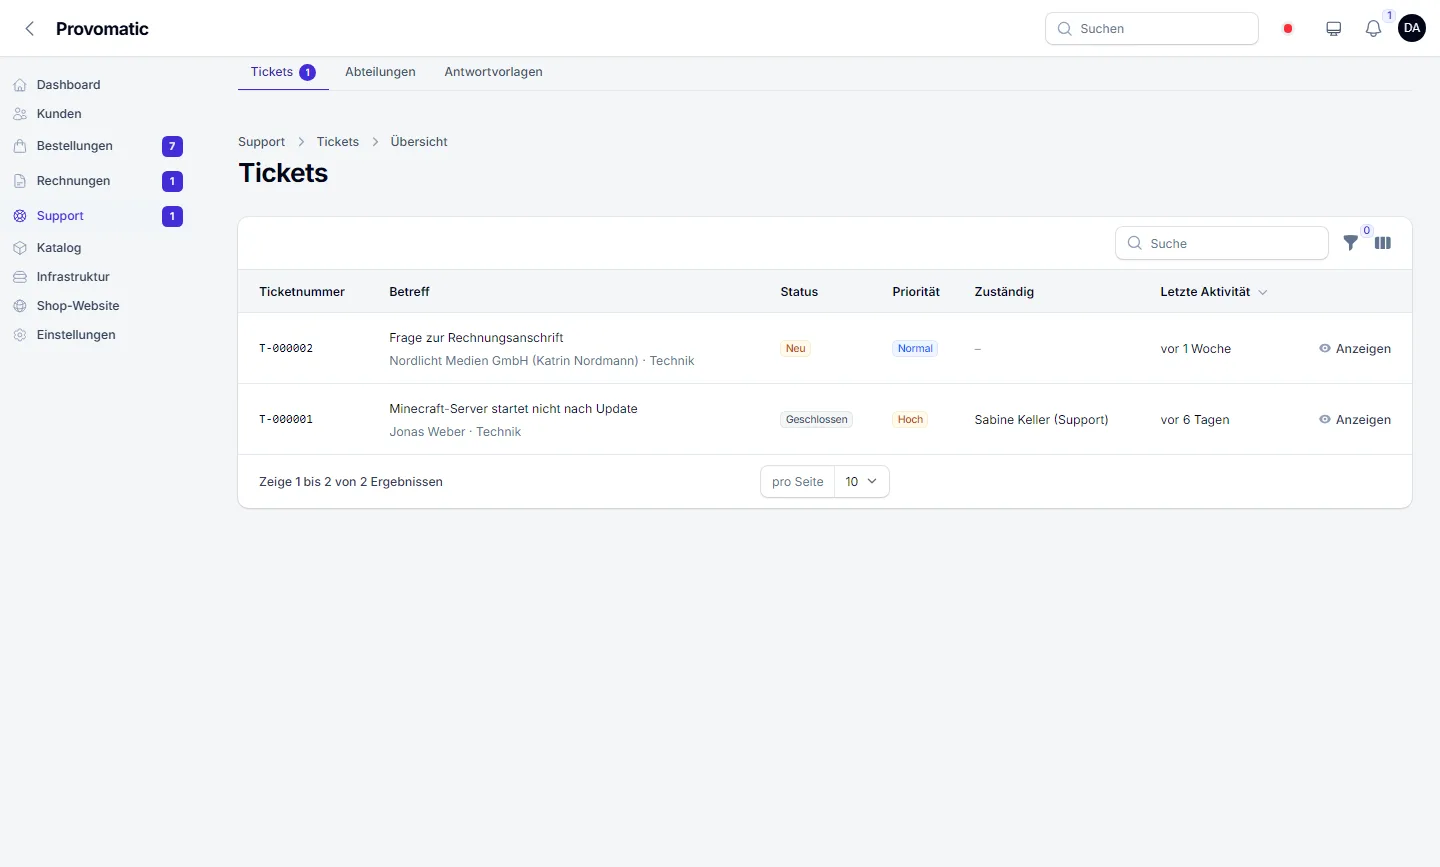Image resolution: width=1440 pixels, height=867 pixels.
Task: Open ticket Frage zur Rechnungsanschrift
Action: 476,338
